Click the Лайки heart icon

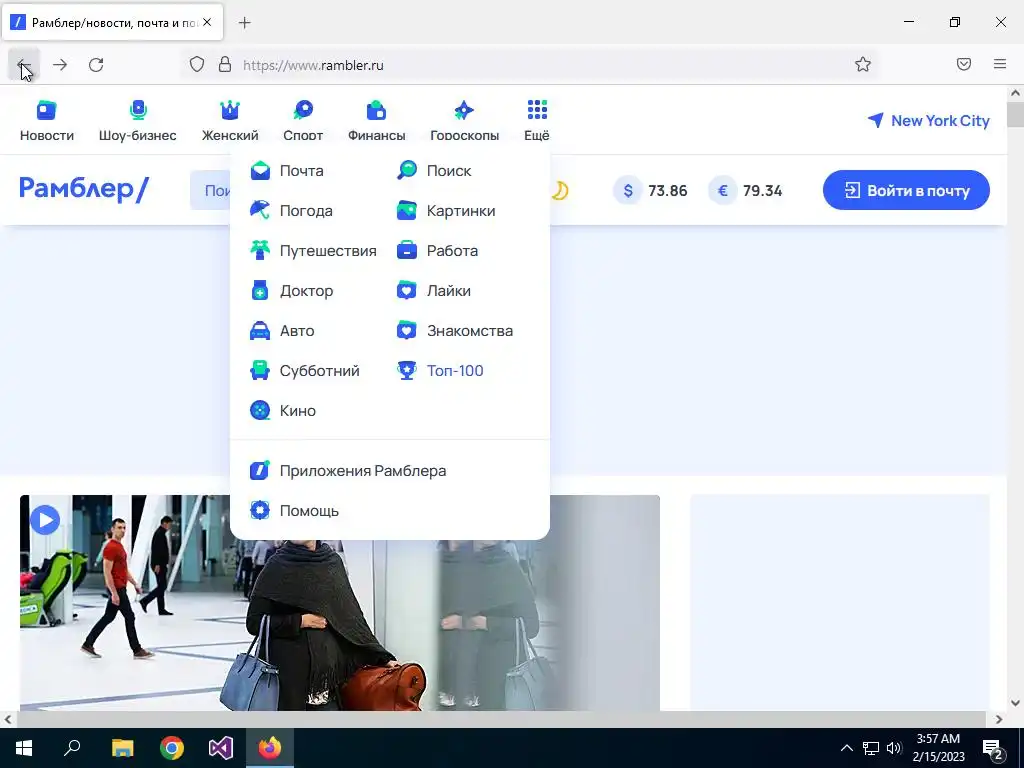(x=406, y=291)
